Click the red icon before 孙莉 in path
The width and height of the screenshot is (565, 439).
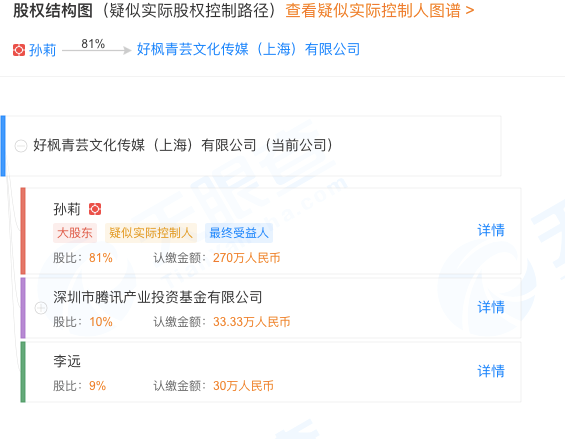coord(19,50)
